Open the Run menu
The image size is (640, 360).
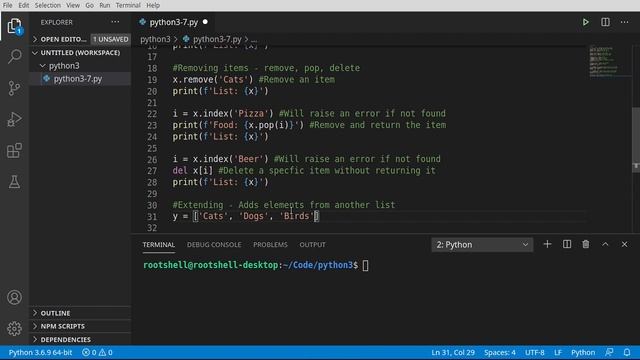tap(104, 5)
